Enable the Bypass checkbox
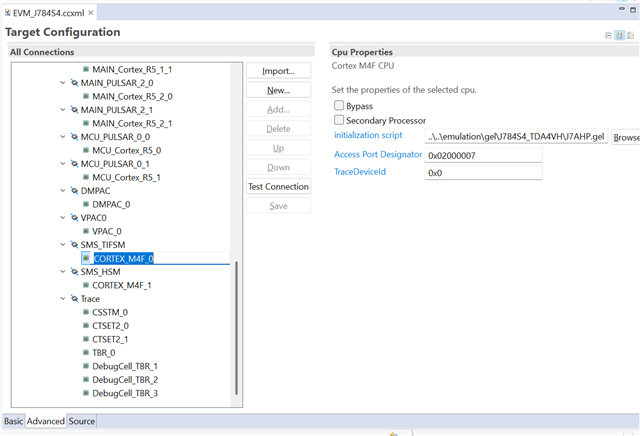Viewport: 640px width, 436px height. (x=340, y=106)
